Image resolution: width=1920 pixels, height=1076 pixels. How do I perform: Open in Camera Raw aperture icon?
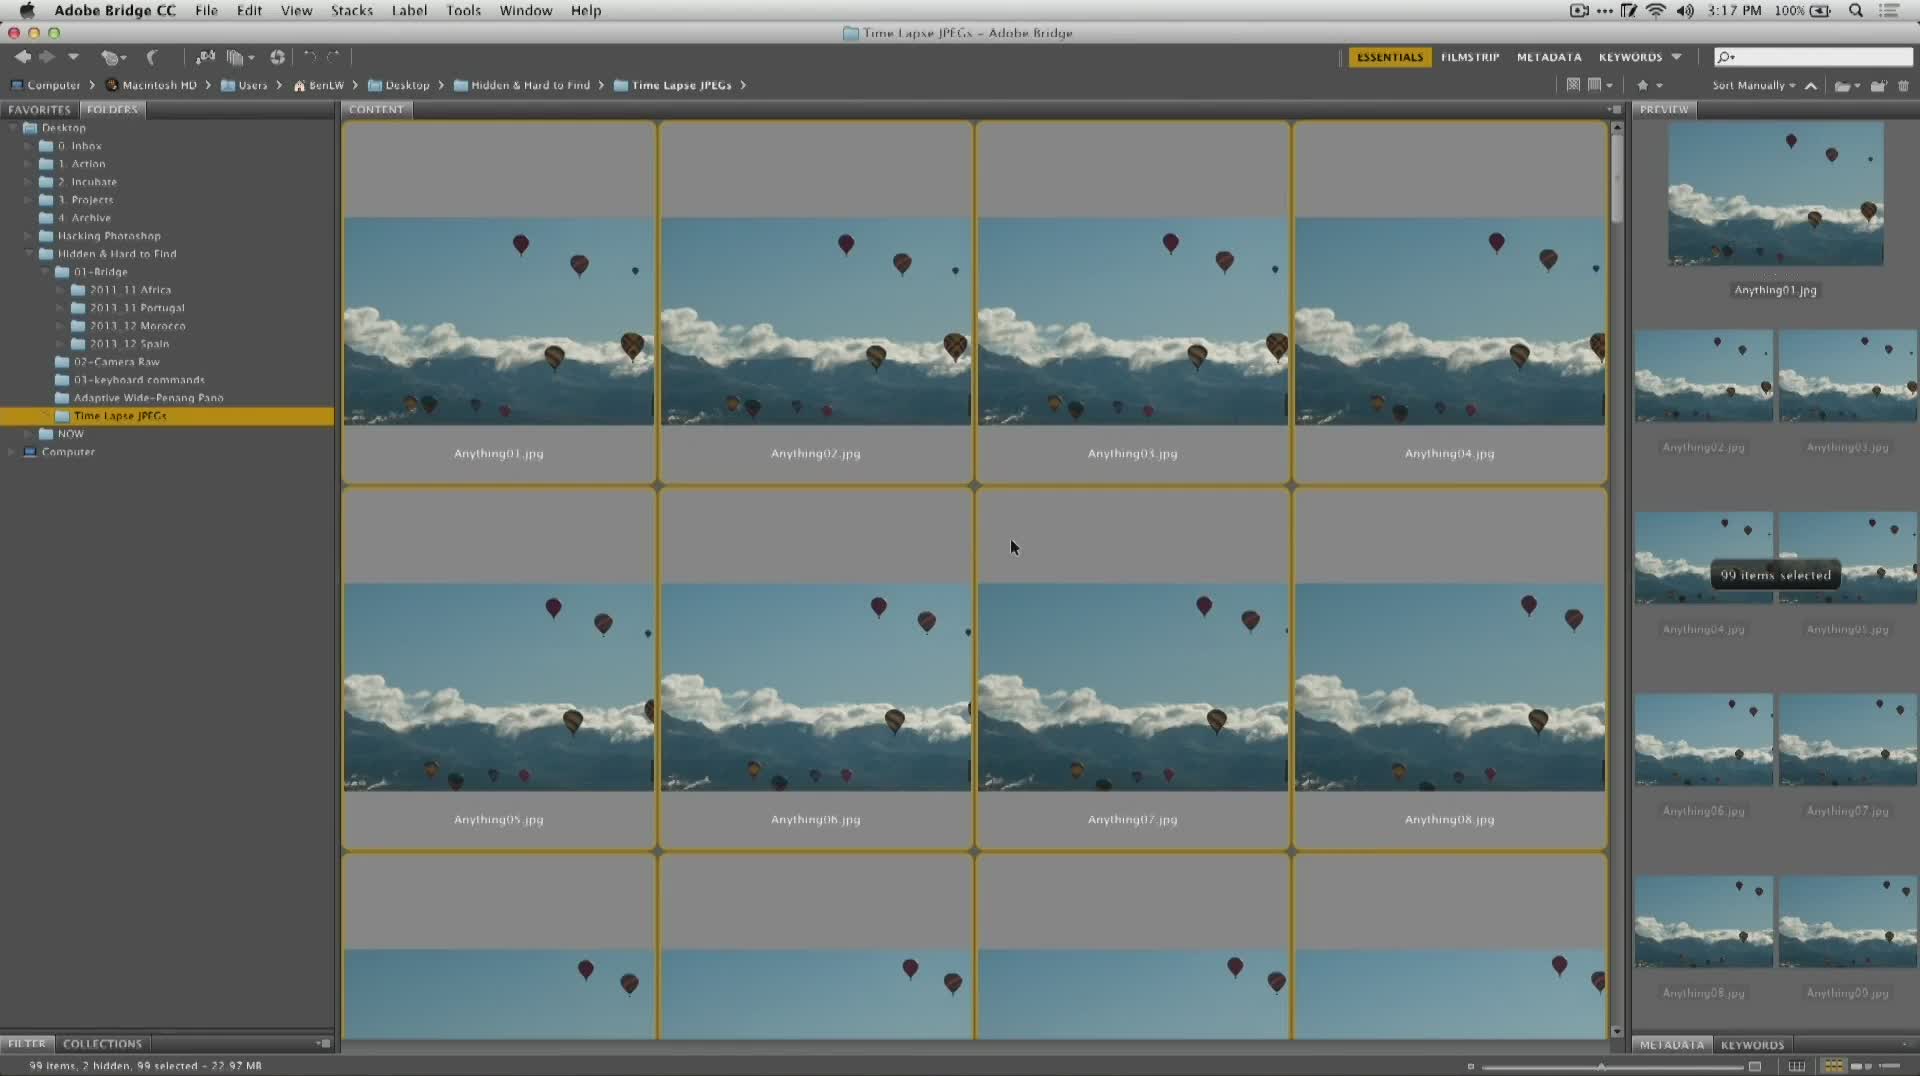(277, 57)
